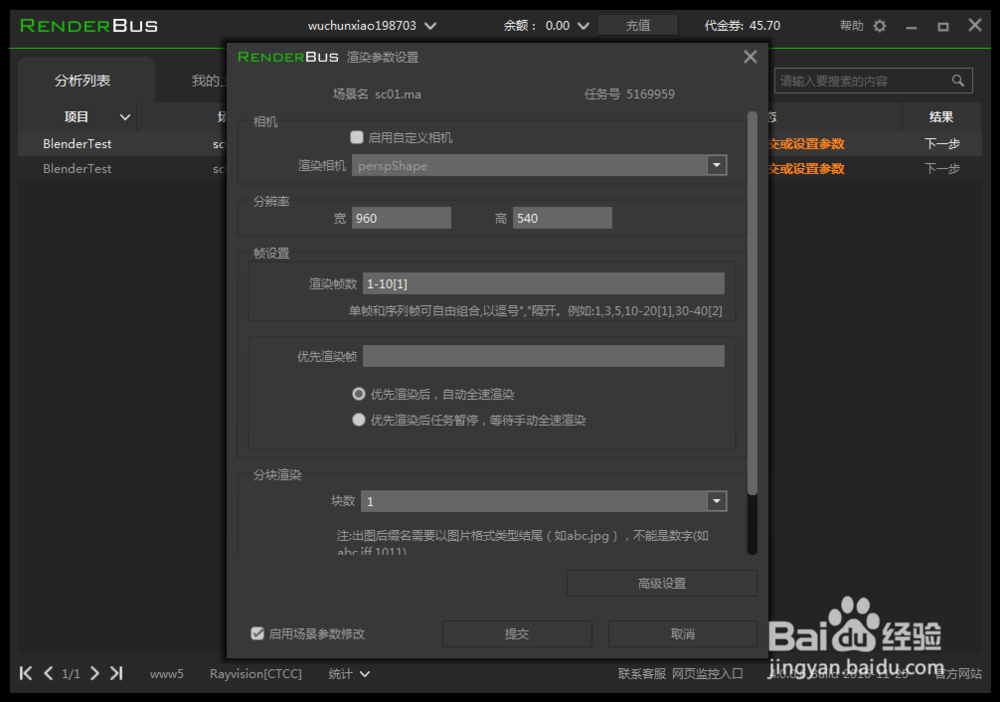Viewport: 1000px width, 702px height.
Task: Select auto full-speed render after priority frames
Action: pos(358,394)
